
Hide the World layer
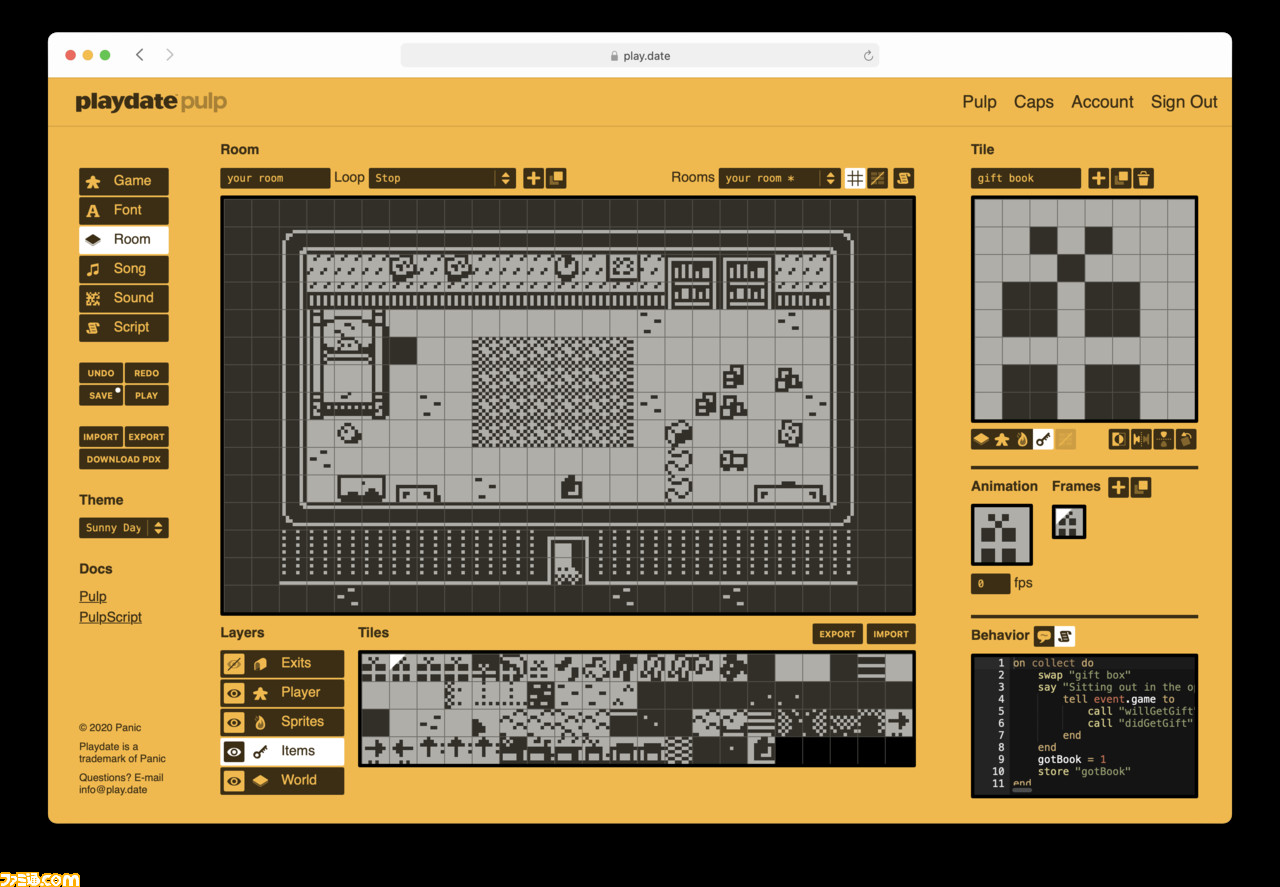234,781
